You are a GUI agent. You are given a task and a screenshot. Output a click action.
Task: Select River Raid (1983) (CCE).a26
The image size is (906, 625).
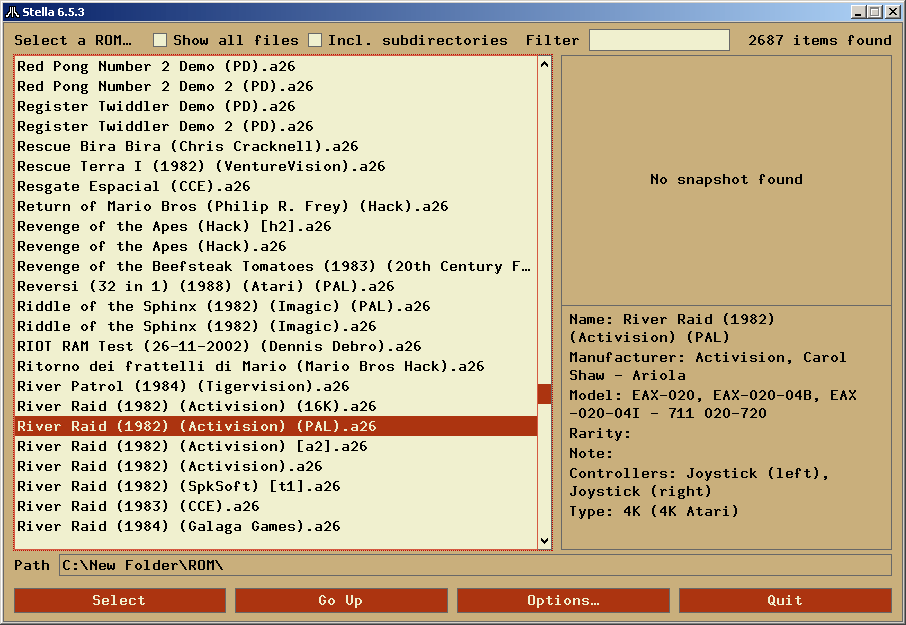click(x=276, y=507)
